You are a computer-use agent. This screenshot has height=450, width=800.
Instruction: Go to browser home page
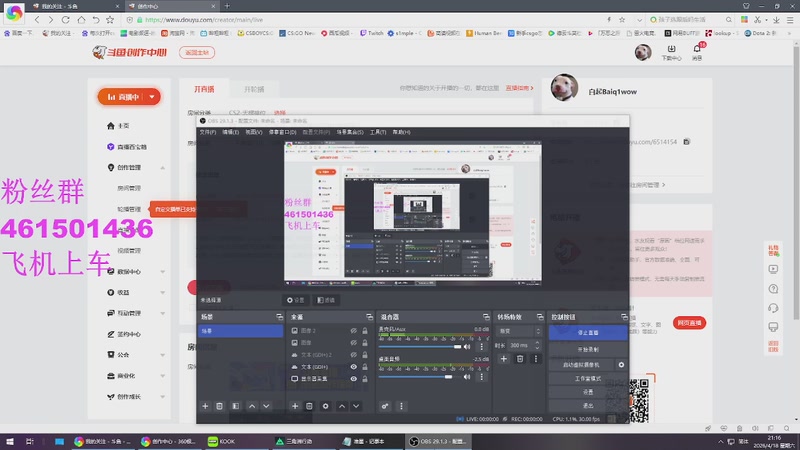tap(81, 20)
